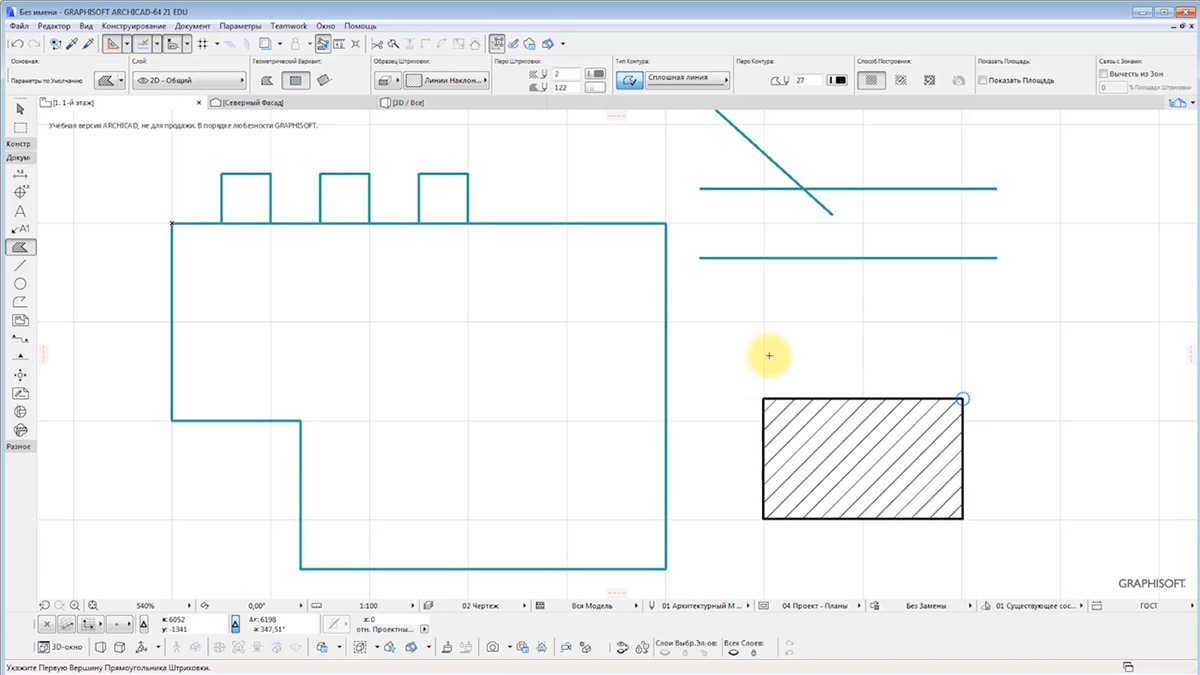Select the eyedropper pick-up parameters icon
The width and height of the screenshot is (1200, 675).
pos(72,44)
